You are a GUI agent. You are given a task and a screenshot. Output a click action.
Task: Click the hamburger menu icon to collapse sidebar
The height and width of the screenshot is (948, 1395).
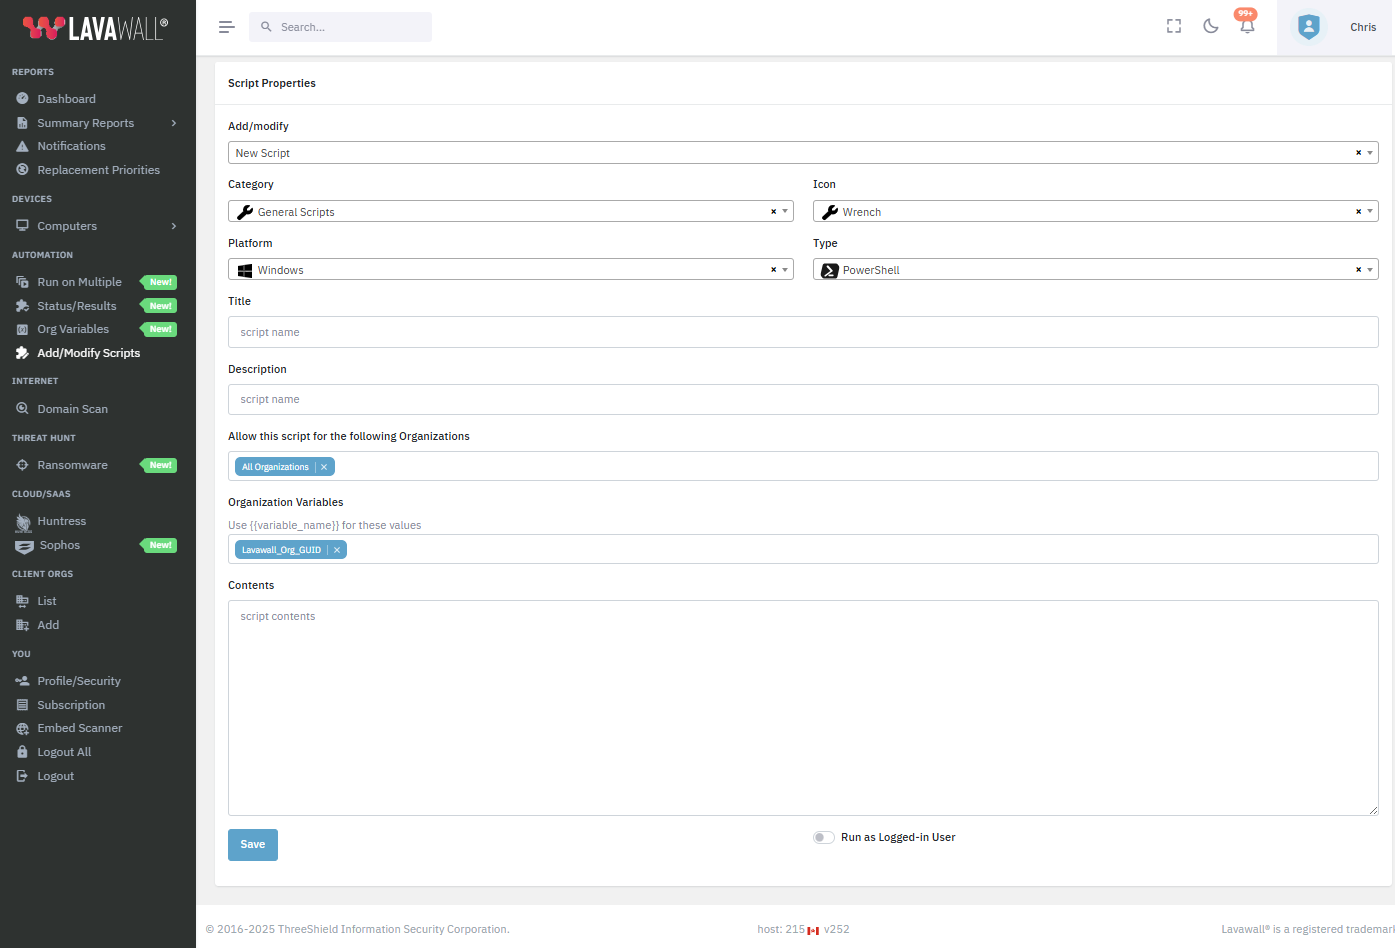pyautogui.click(x=226, y=27)
